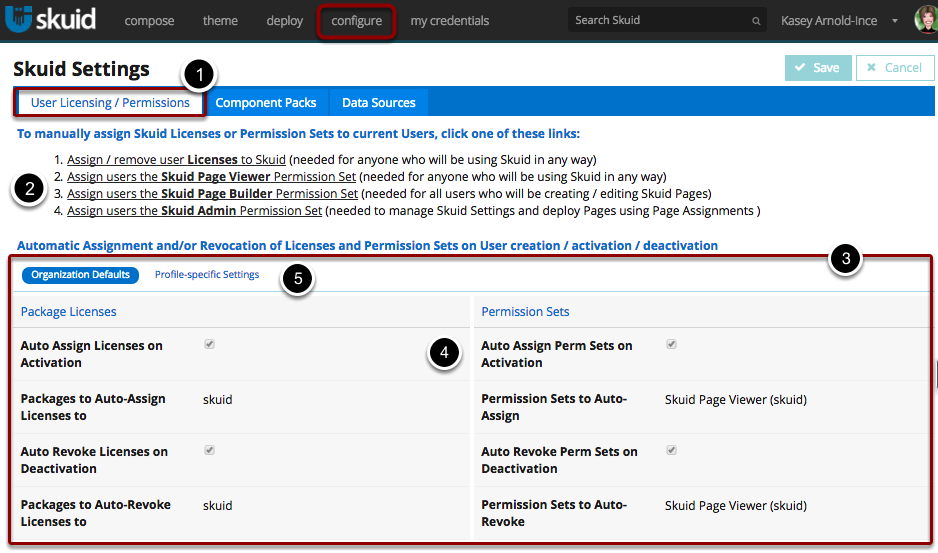This screenshot has width=938, height=553.
Task: Toggle Auto Revoke Licenses on Deactivation checkbox
Action: (209, 450)
